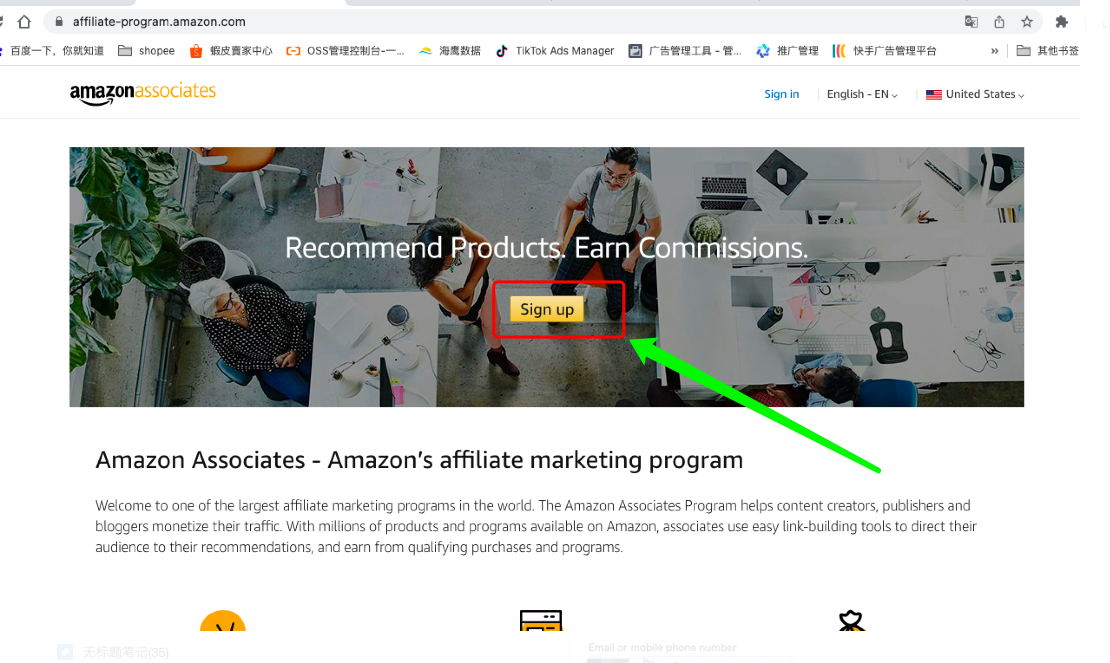The image size is (1110, 663).
Task: Show hidden bookmarks with the chevron
Action: click(x=995, y=51)
